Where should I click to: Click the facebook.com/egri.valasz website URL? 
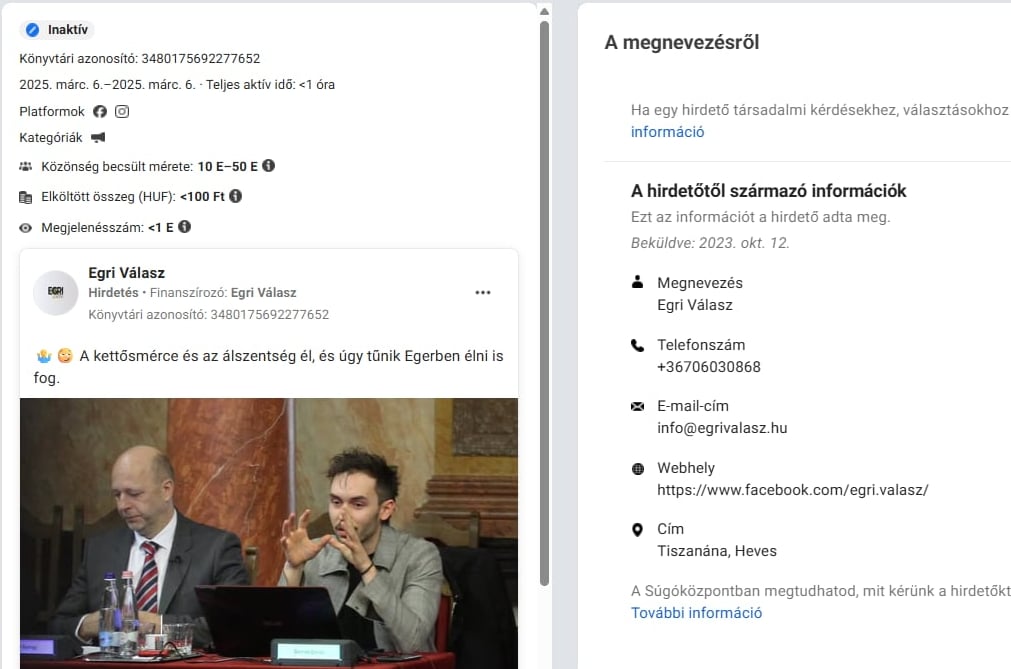[x=792, y=490]
